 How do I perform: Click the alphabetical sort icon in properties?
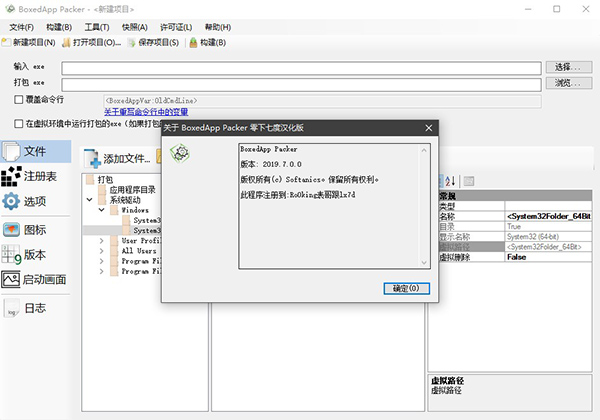pos(450,181)
